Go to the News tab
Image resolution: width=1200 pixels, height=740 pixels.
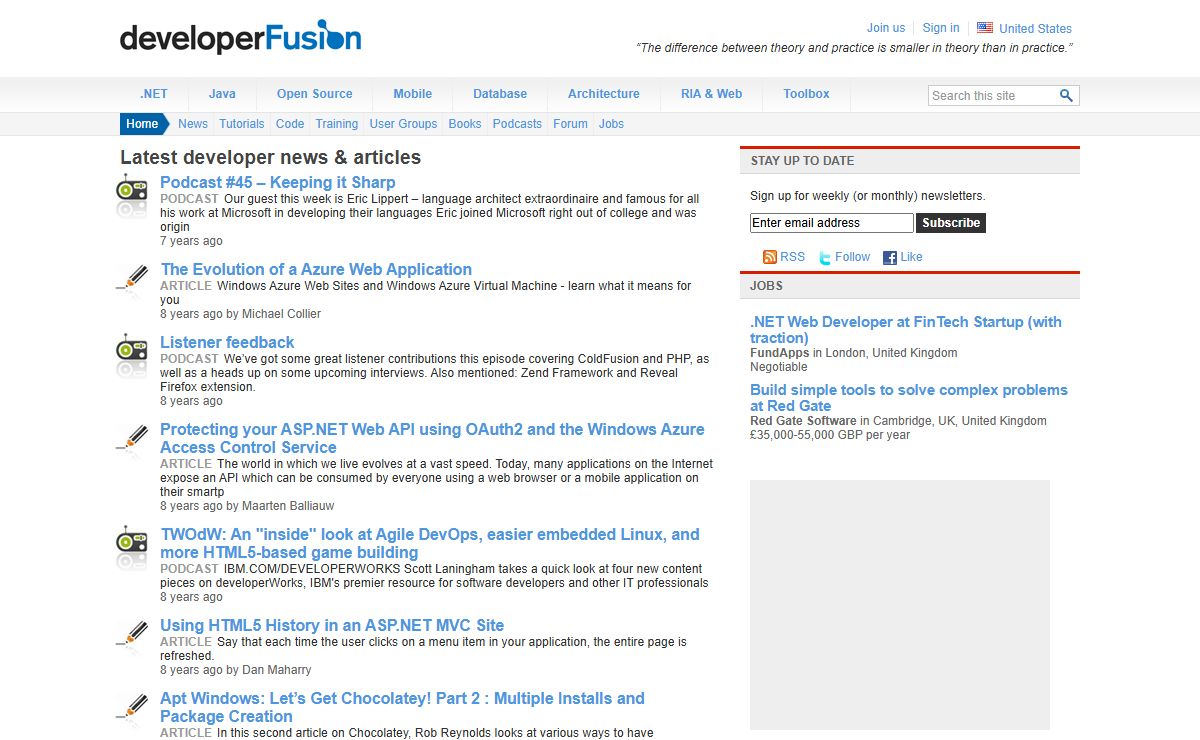193,124
